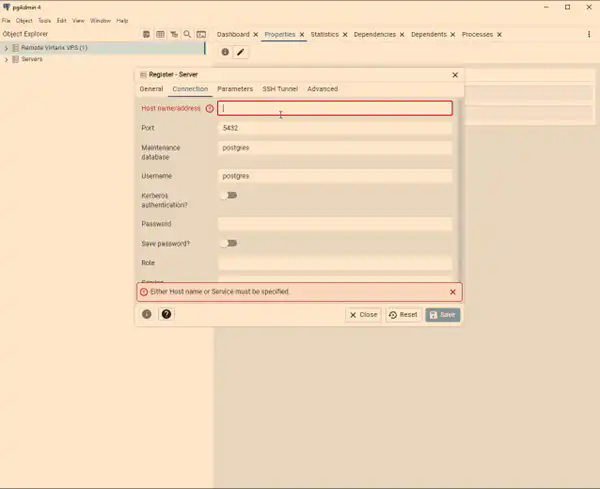Open Search Objects magnifier icon
The image size is (600, 489).
click(187, 34)
